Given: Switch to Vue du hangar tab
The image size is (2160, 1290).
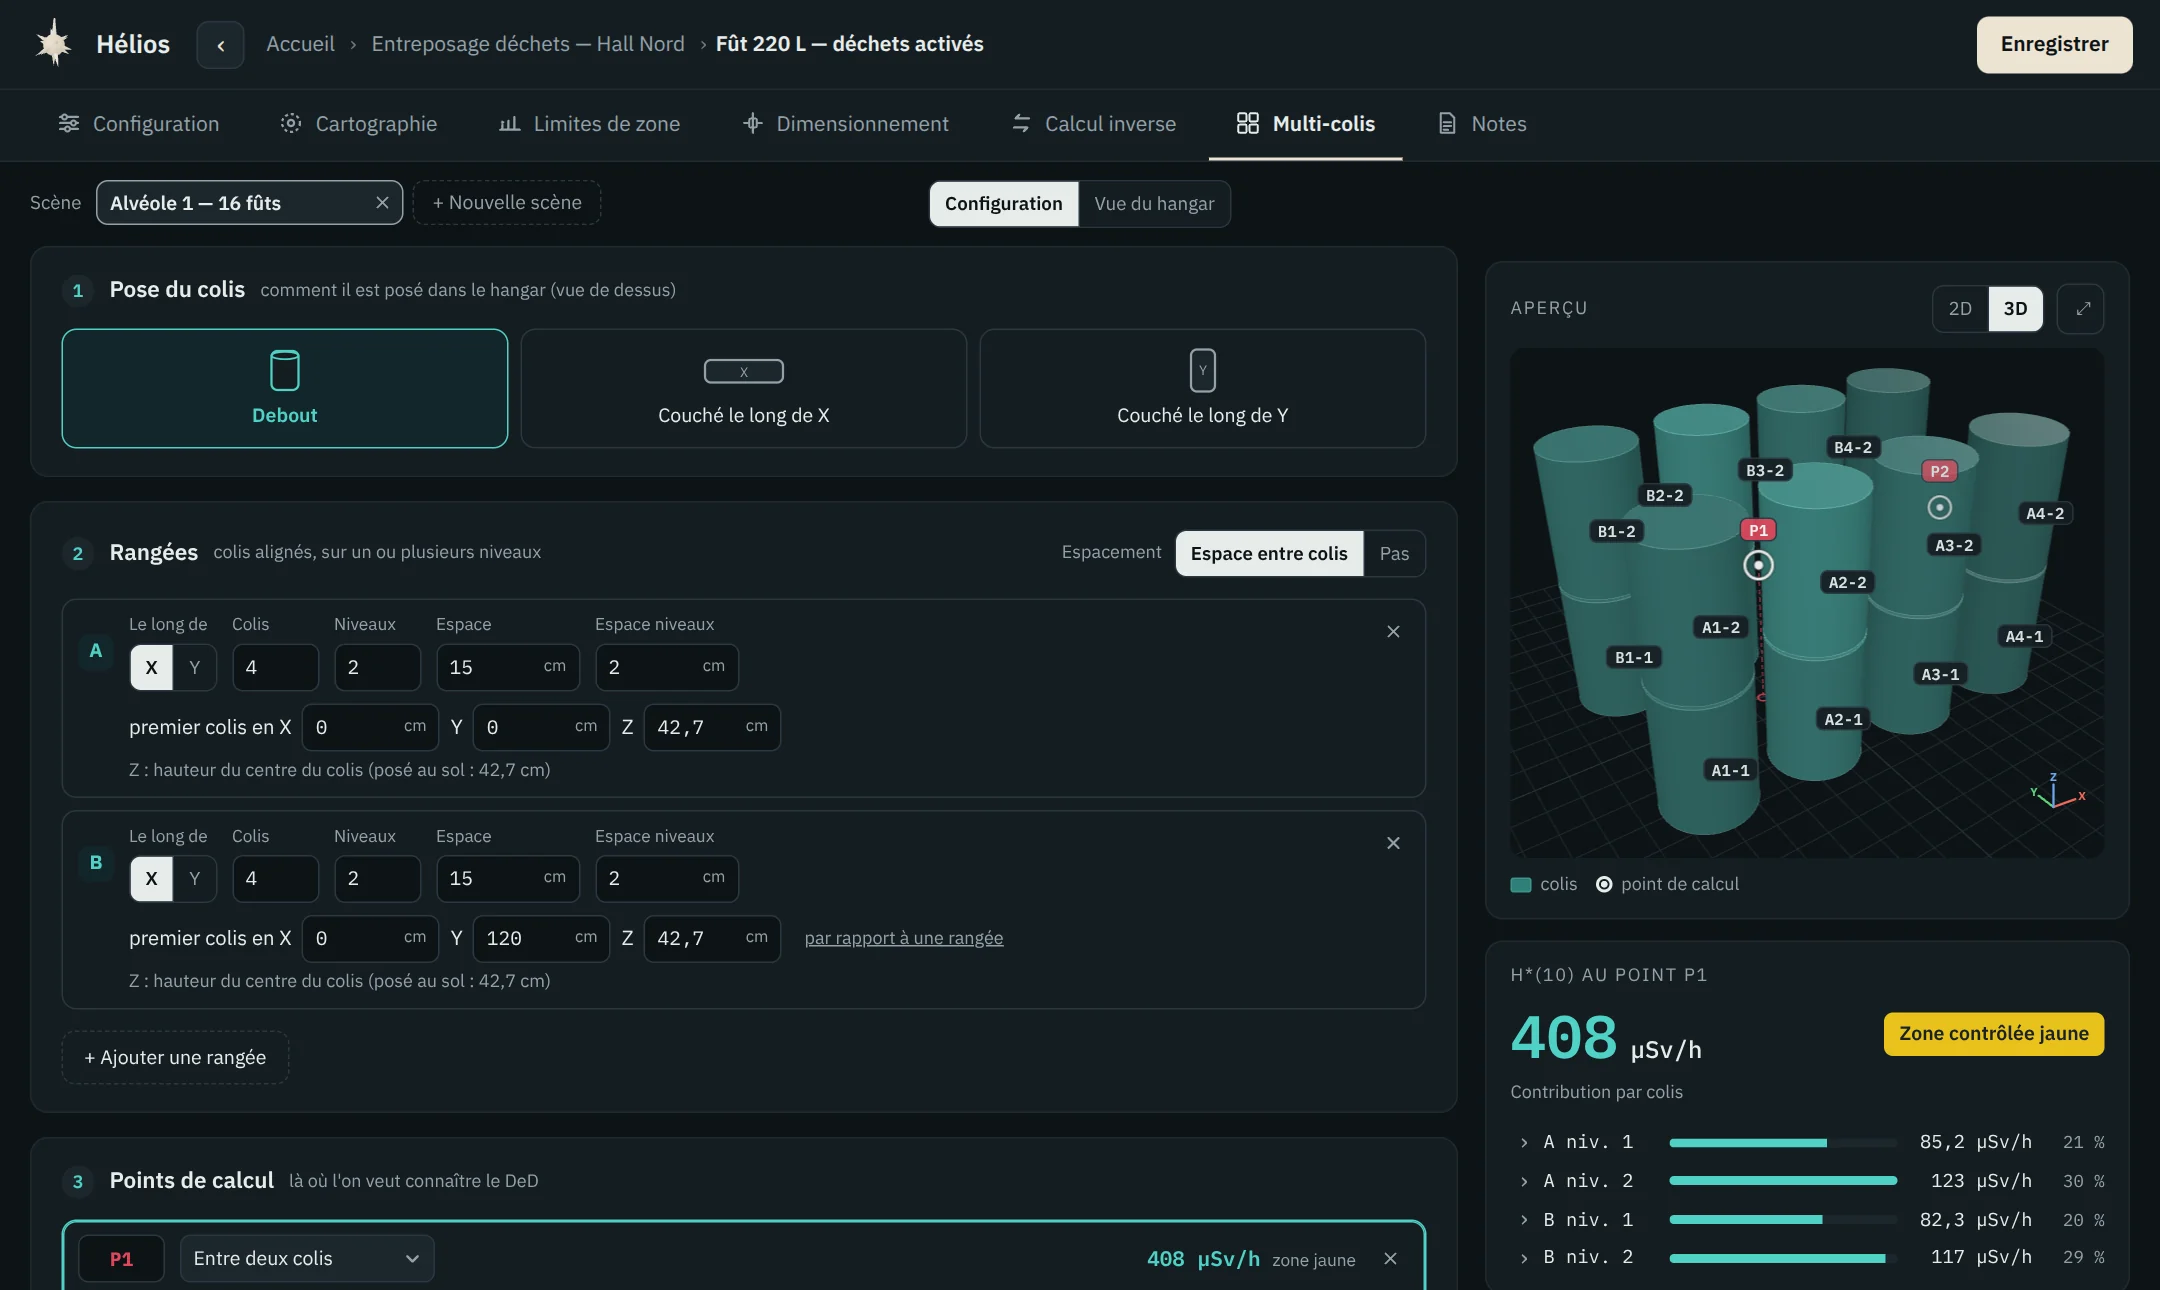Looking at the screenshot, I should point(1154,204).
